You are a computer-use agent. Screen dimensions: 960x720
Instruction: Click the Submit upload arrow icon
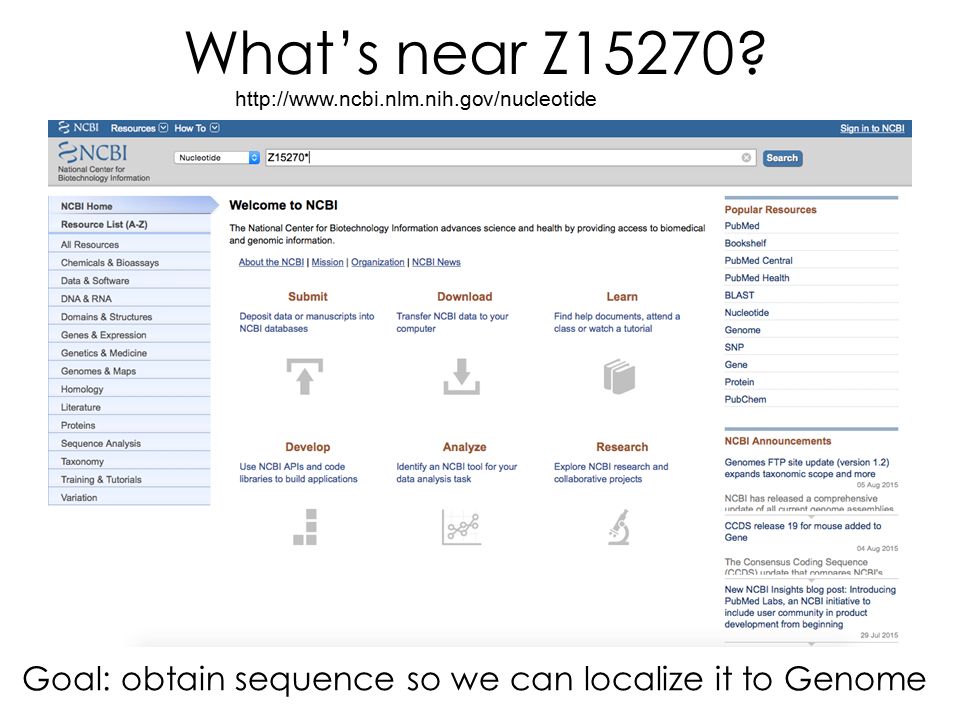pos(305,377)
